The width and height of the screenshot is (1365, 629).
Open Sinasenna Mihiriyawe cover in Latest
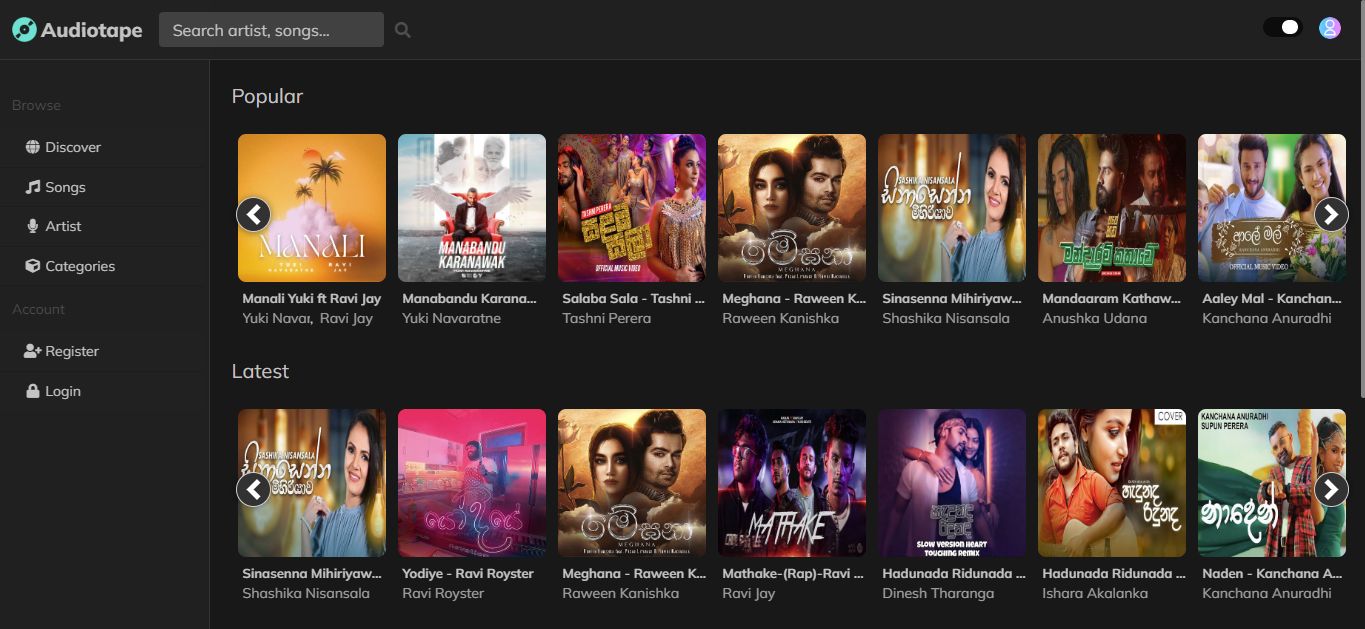[x=312, y=483]
